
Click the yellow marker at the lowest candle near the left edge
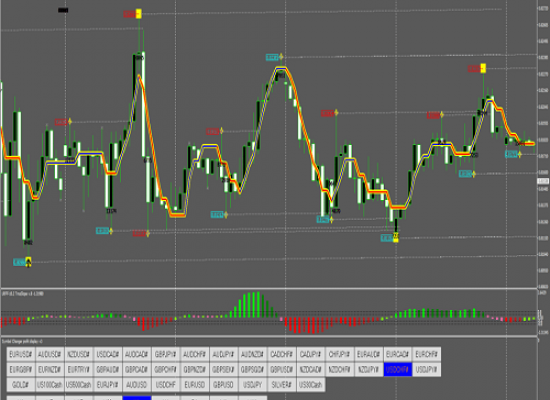(28, 261)
